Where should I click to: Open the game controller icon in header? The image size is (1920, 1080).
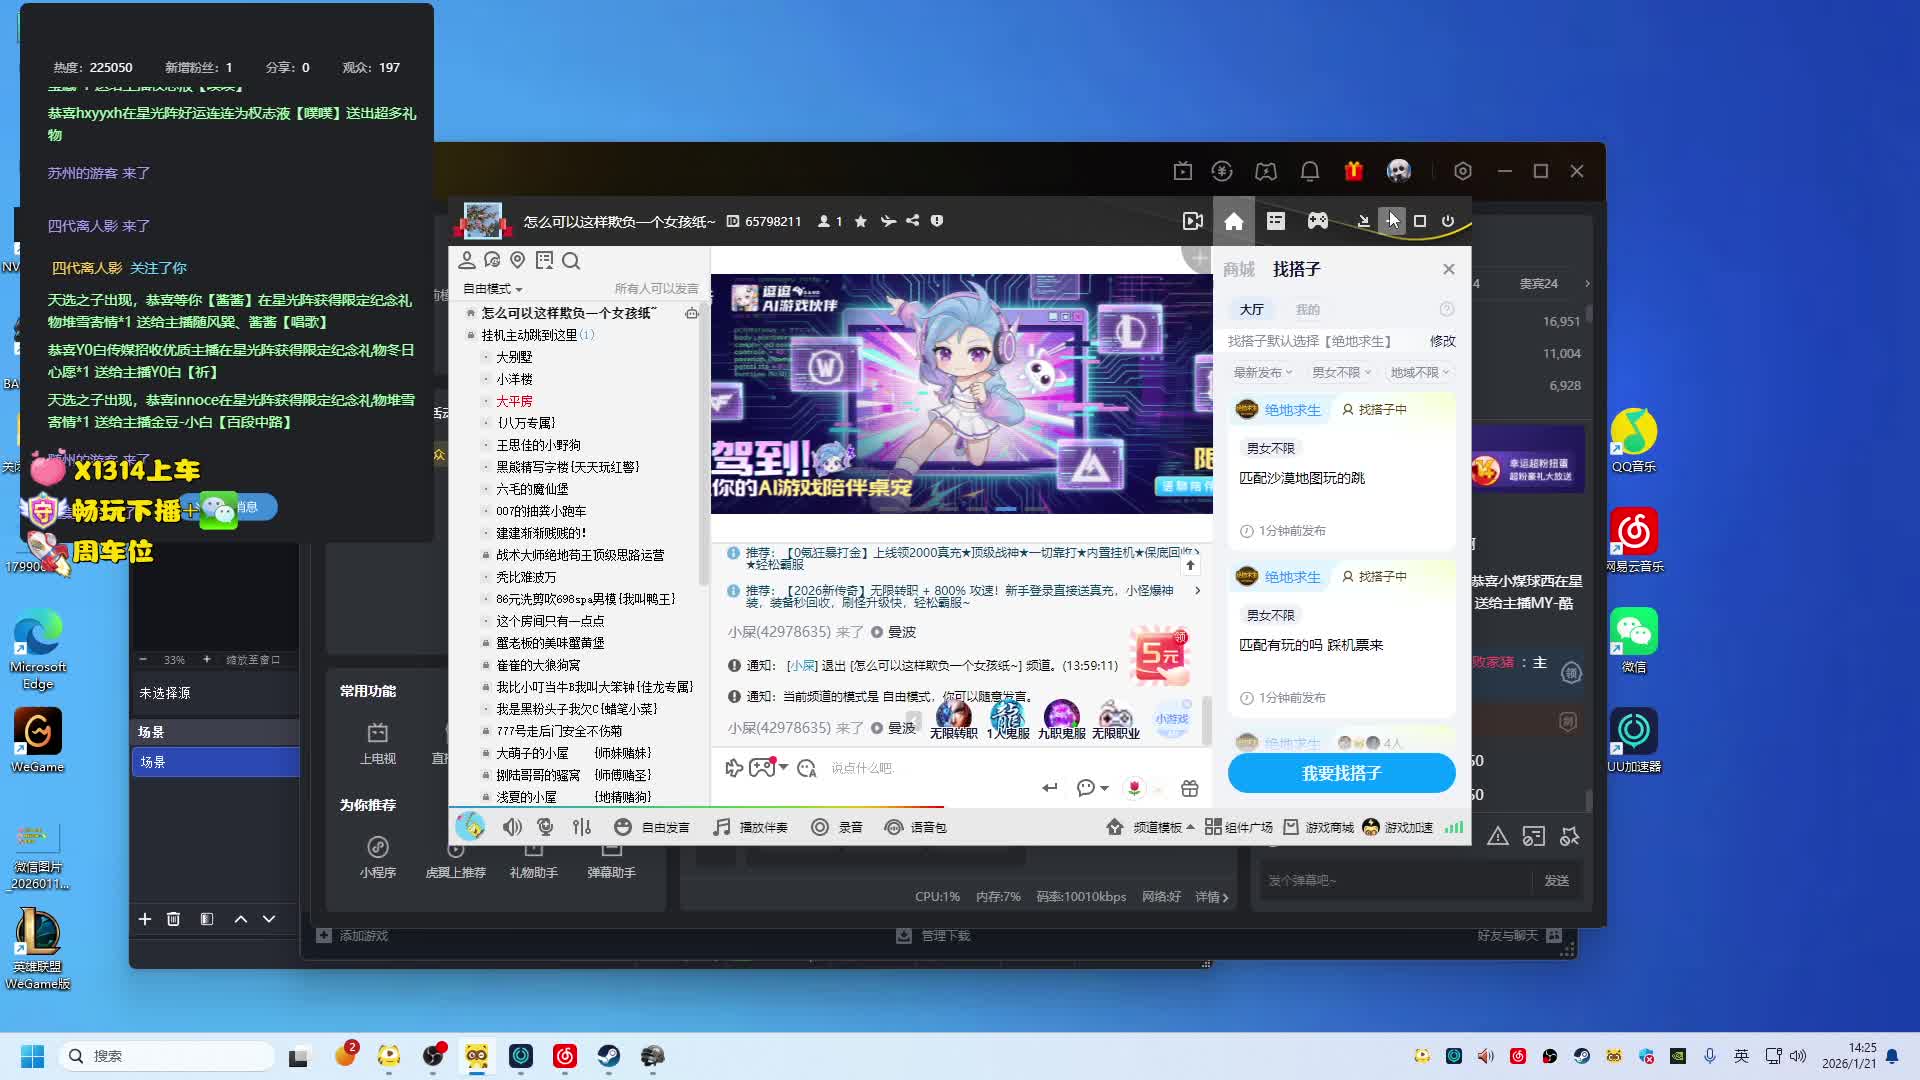tap(1318, 221)
